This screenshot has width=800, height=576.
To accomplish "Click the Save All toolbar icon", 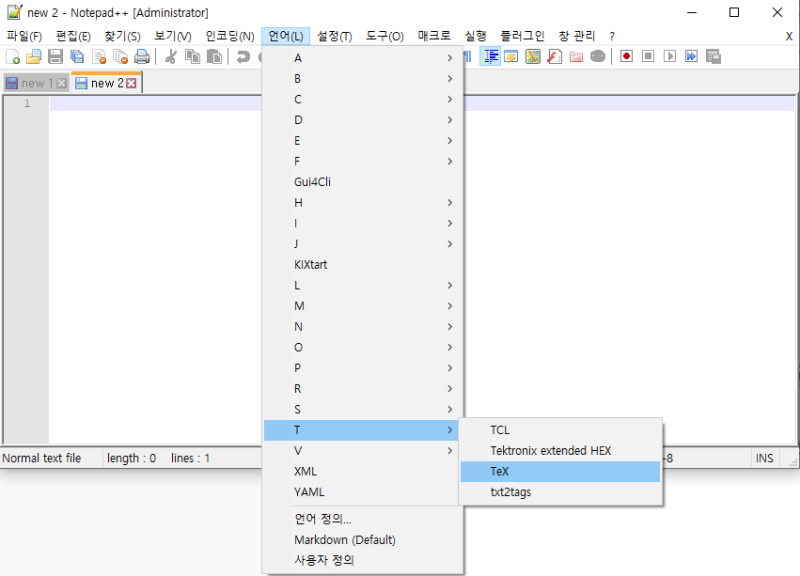I will click(77, 57).
